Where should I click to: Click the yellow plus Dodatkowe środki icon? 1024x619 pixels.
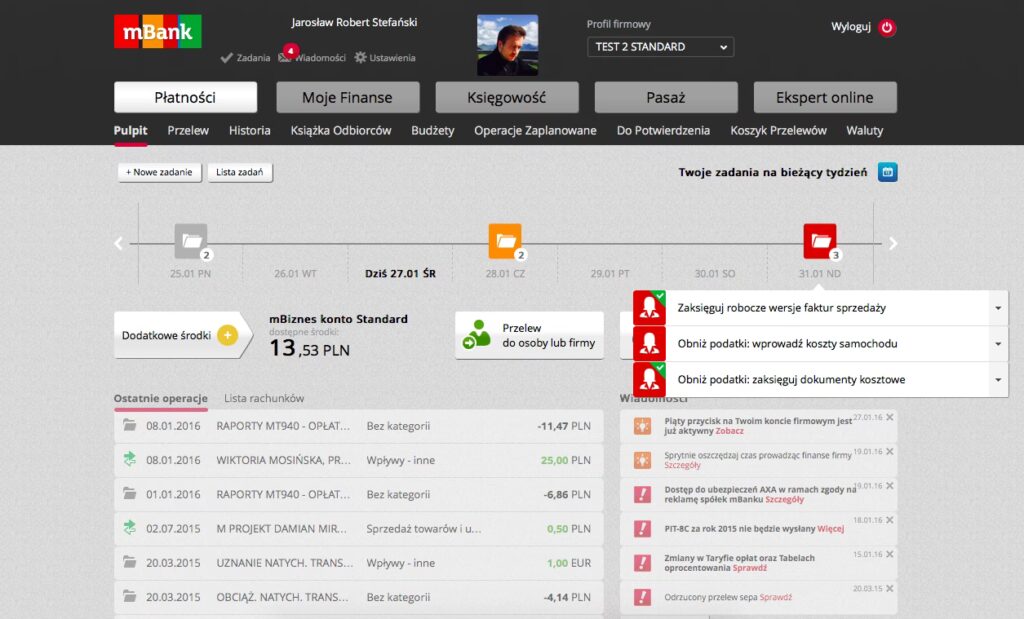[227, 335]
